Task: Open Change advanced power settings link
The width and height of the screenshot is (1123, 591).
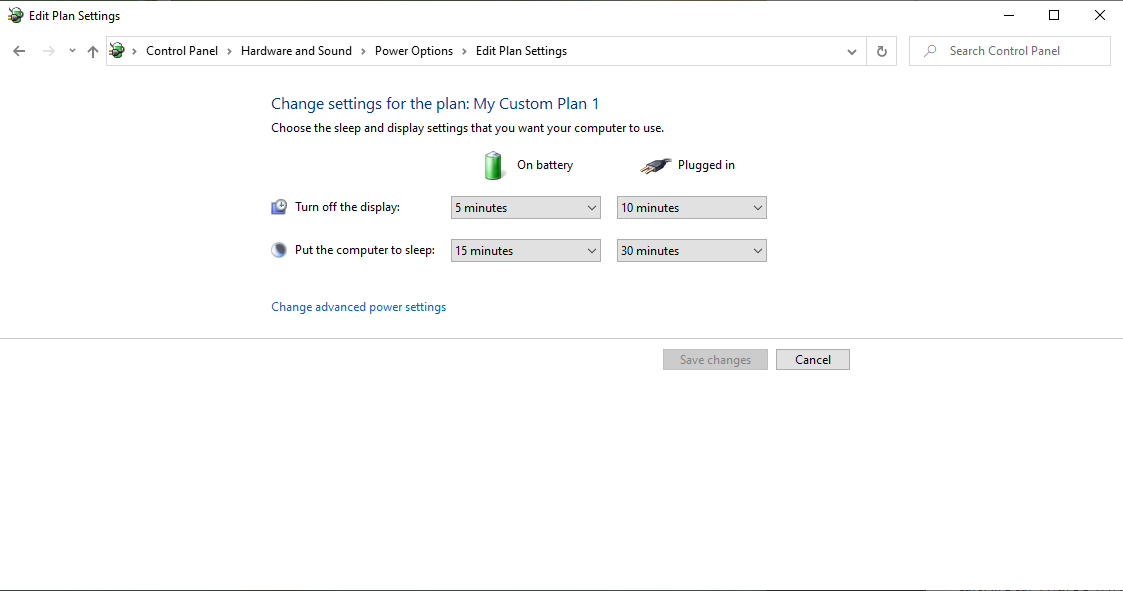Action: 358,307
